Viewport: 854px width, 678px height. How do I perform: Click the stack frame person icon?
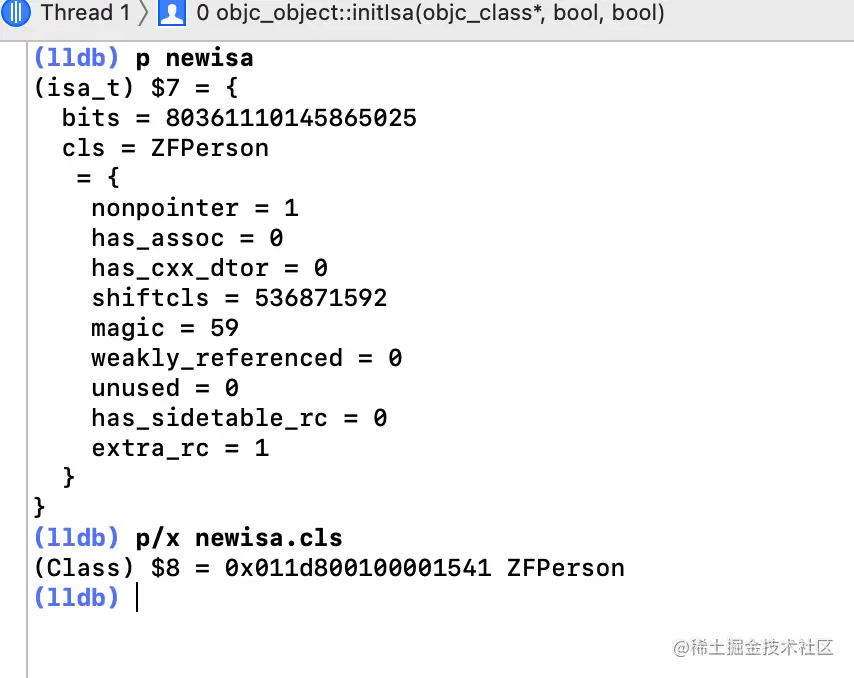click(172, 13)
